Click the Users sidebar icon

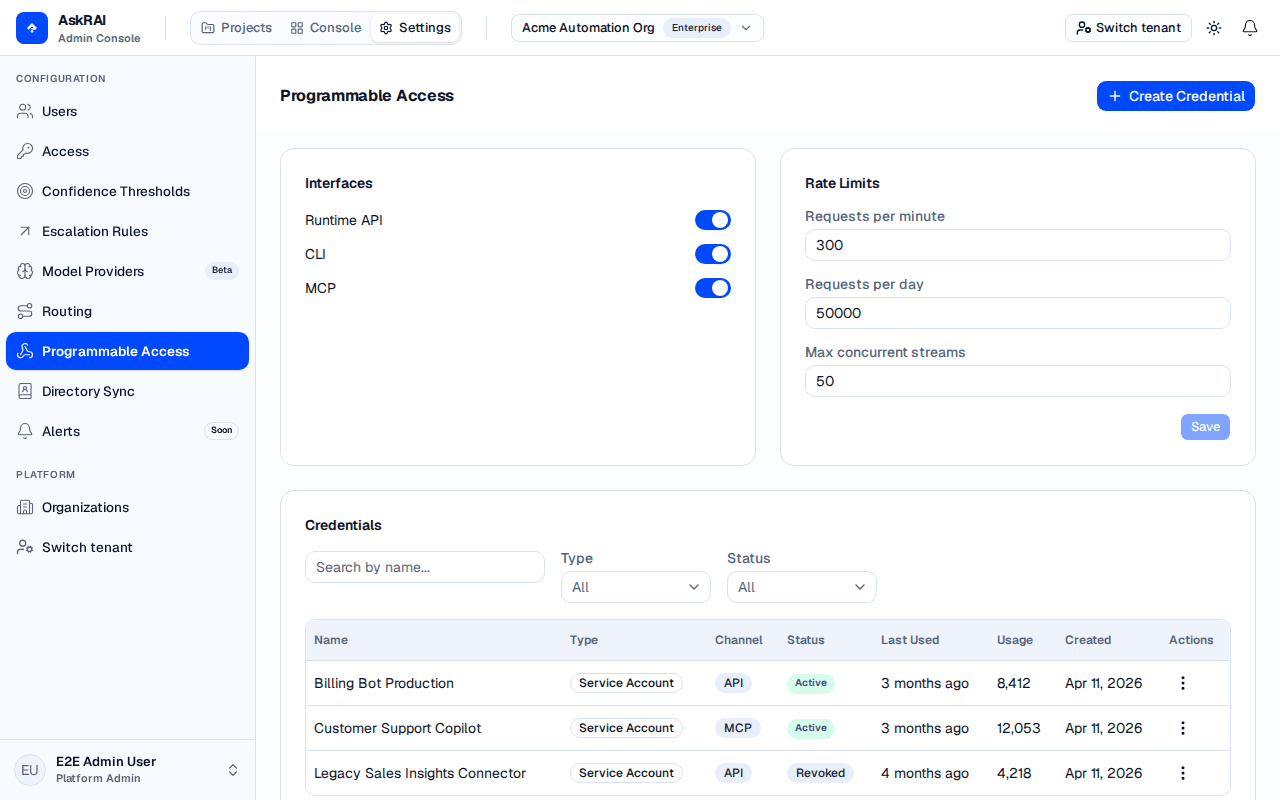pyautogui.click(x=25, y=111)
